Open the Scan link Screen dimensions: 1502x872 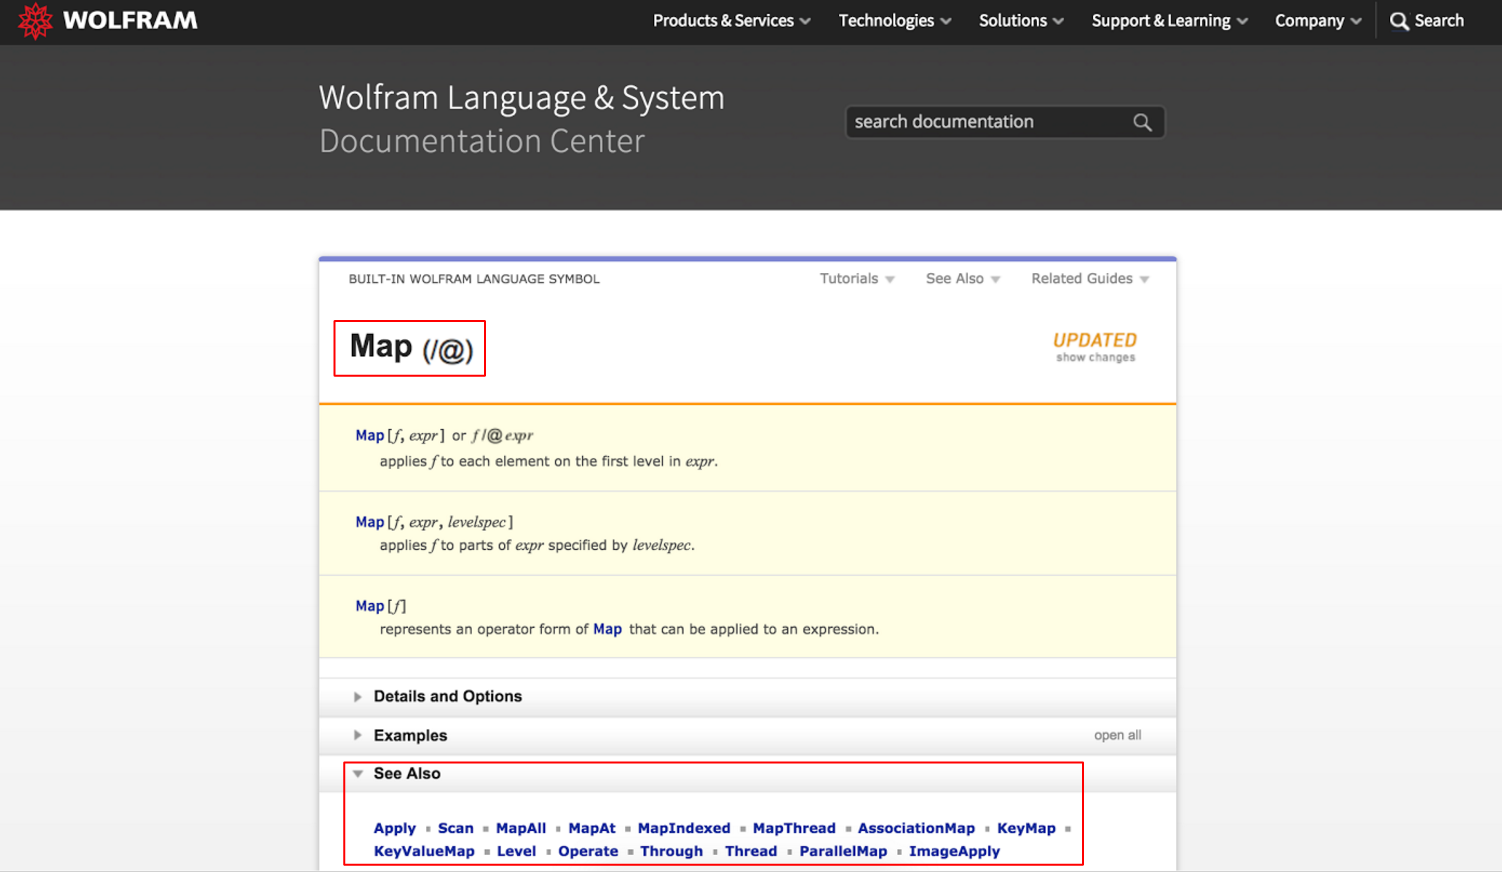(x=455, y=829)
